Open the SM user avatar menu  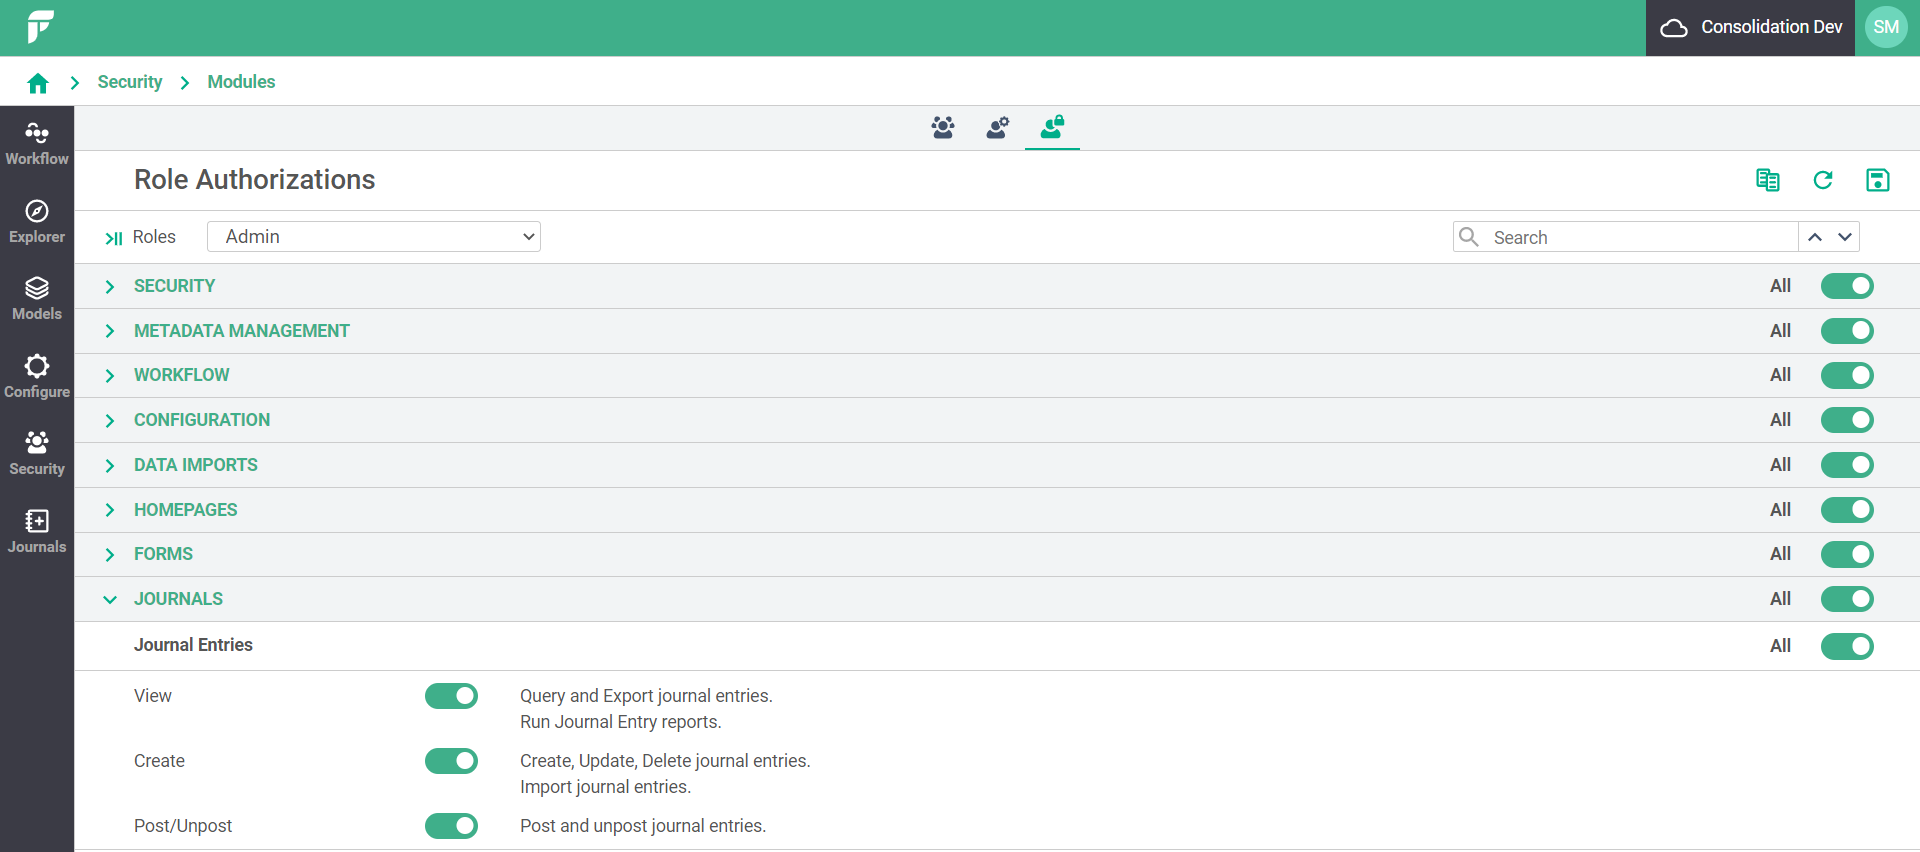coord(1887,27)
